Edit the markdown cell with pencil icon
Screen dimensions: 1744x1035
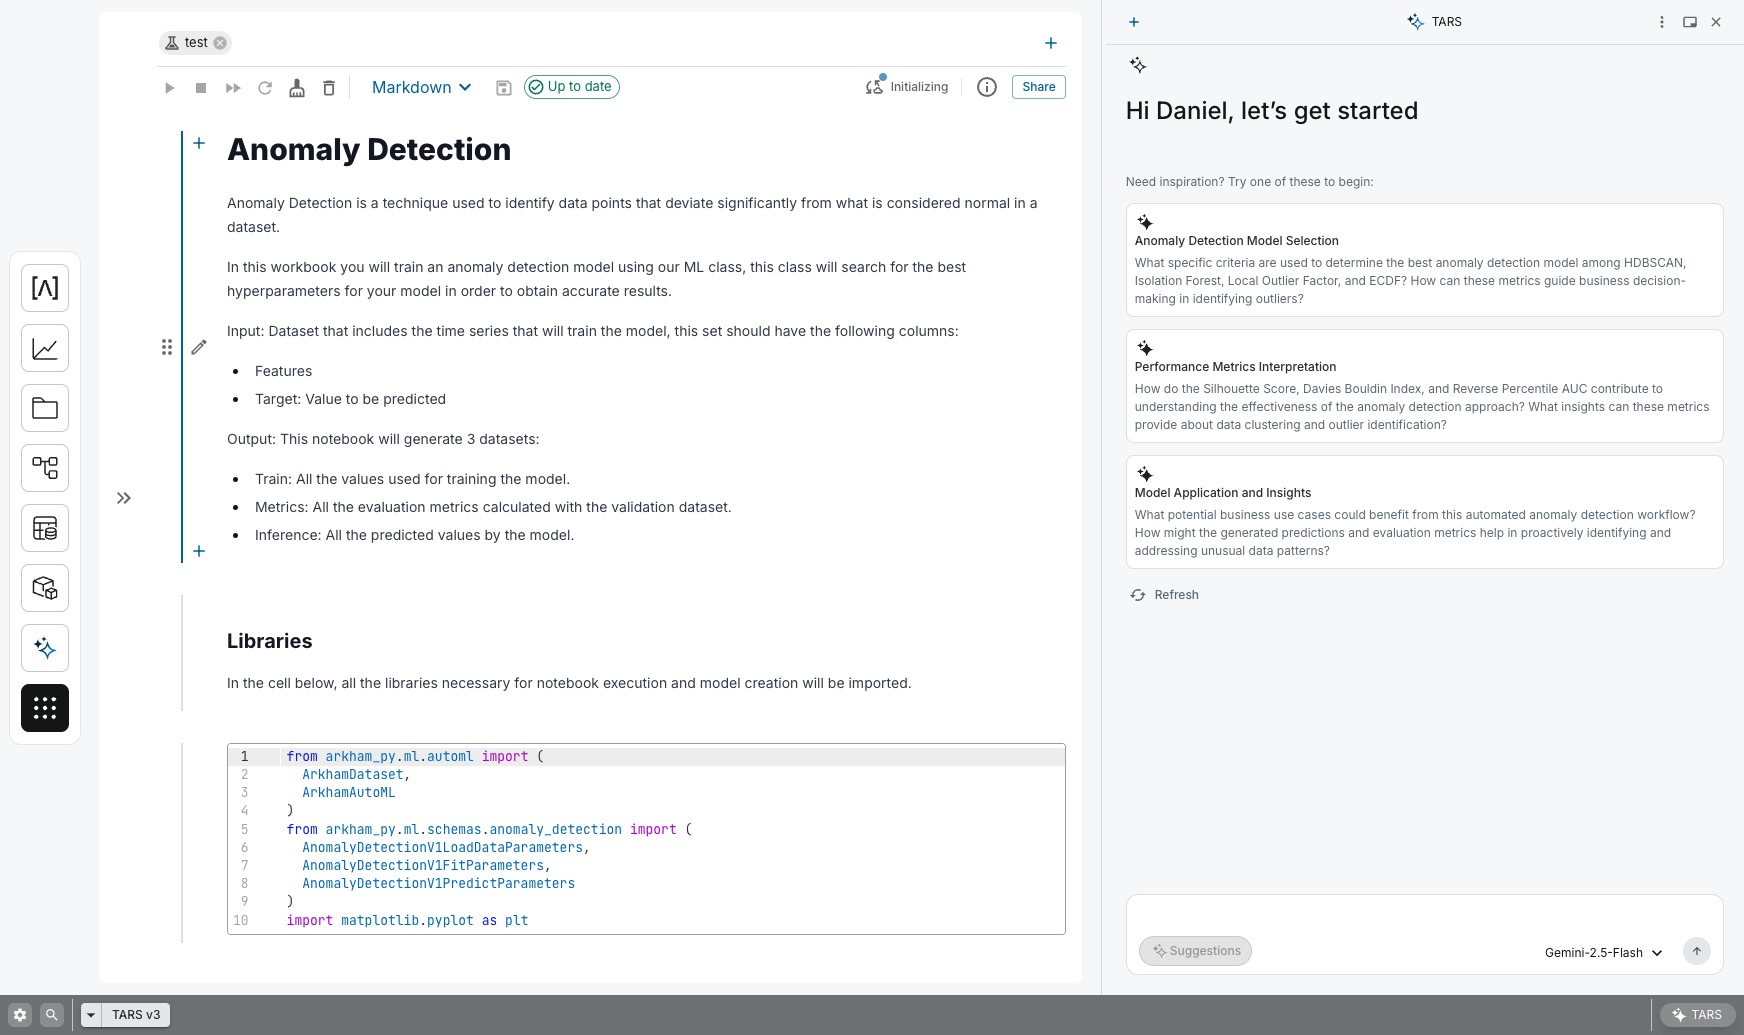199,347
